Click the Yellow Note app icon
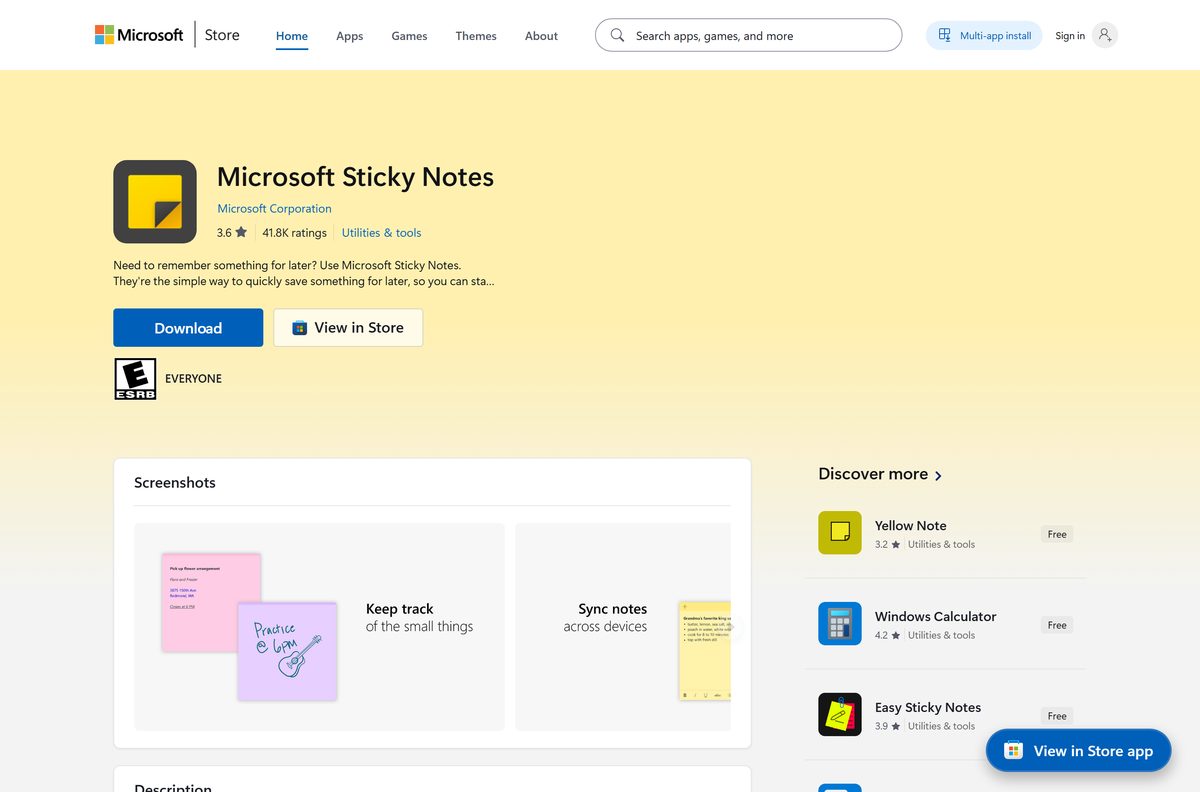1200x792 pixels. pos(839,533)
